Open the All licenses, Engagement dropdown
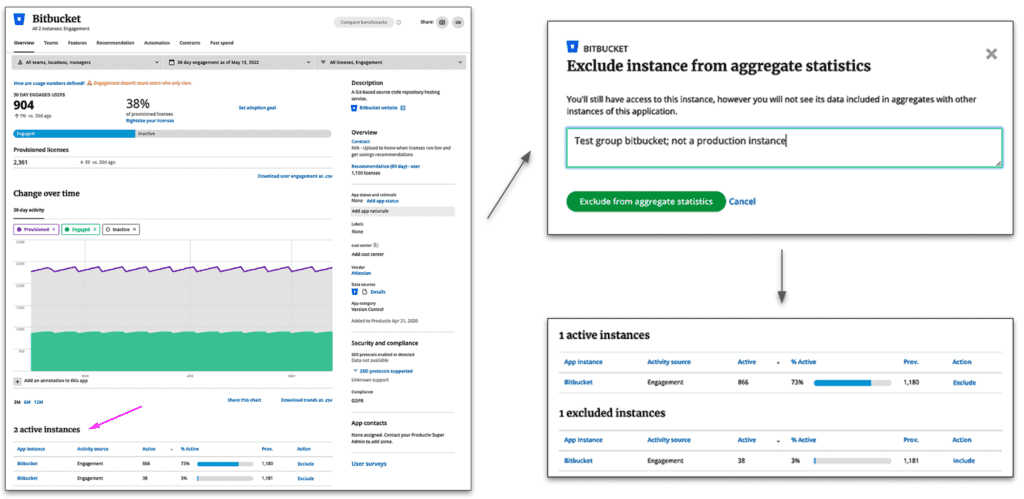The image size is (1024, 499). (x=391, y=63)
